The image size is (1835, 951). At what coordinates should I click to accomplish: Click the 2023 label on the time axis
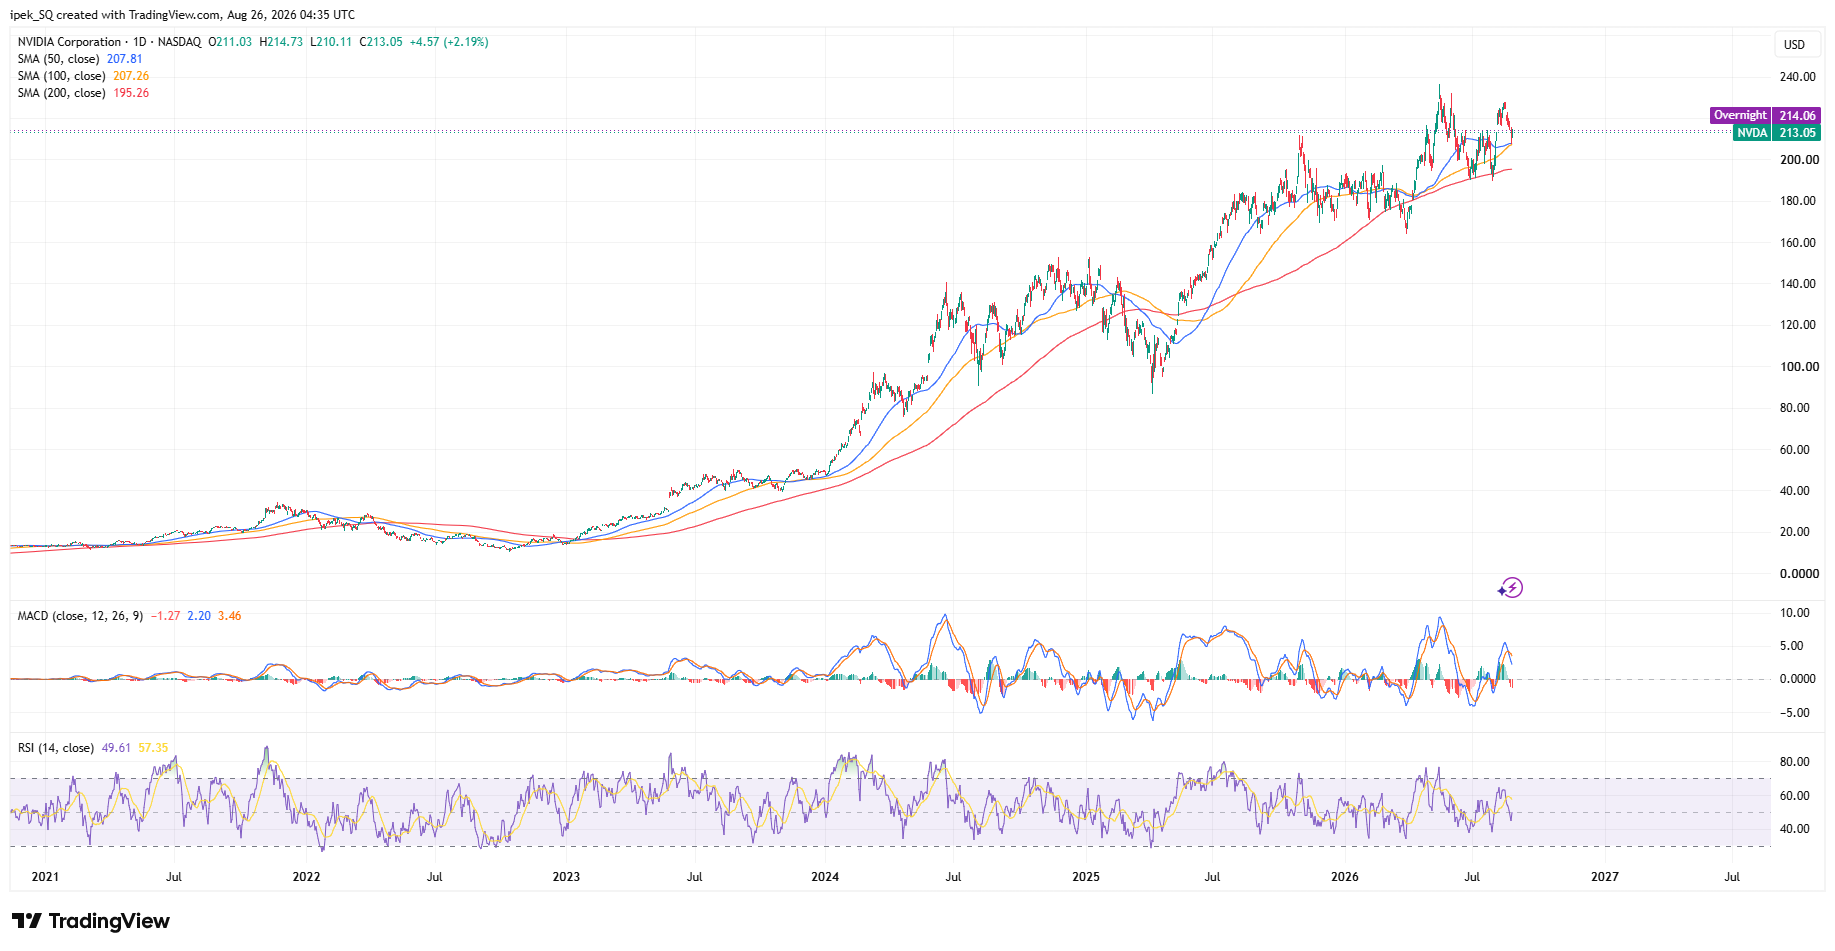(x=566, y=877)
